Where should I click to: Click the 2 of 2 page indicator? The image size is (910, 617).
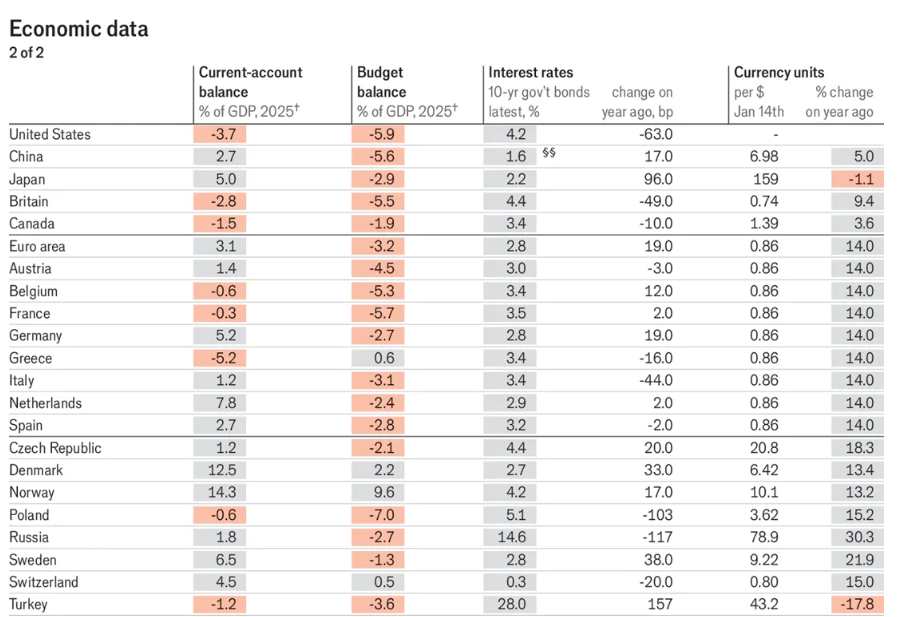26,53
